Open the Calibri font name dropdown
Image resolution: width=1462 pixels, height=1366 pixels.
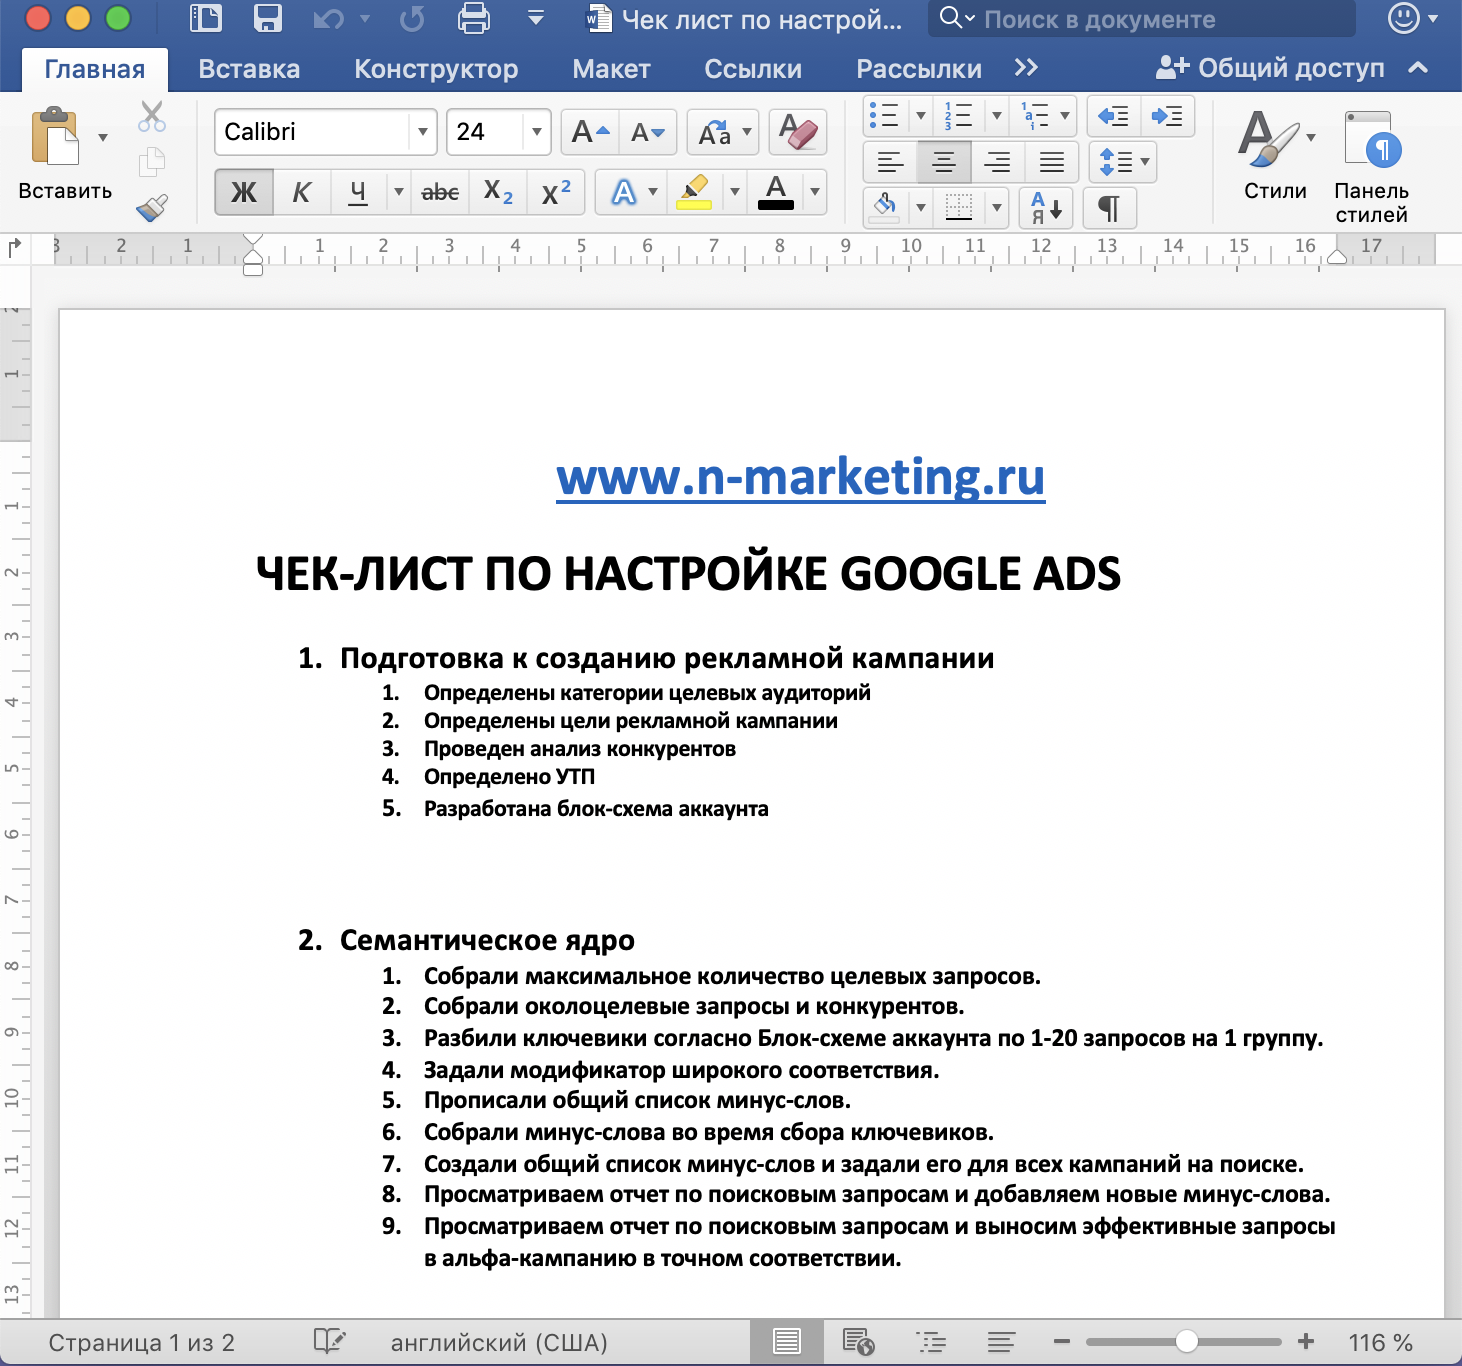pyautogui.click(x=423, y=132)
